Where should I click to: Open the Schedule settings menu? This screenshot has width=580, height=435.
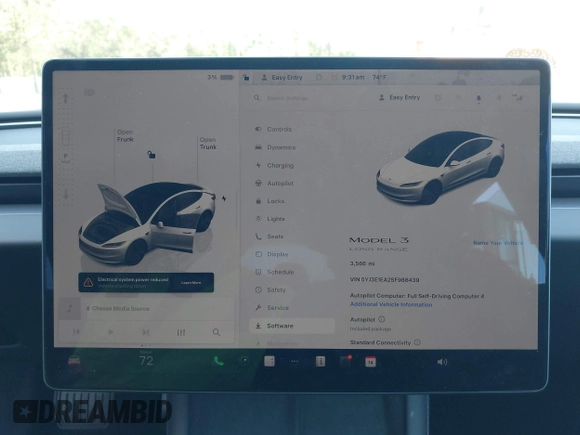274,272
